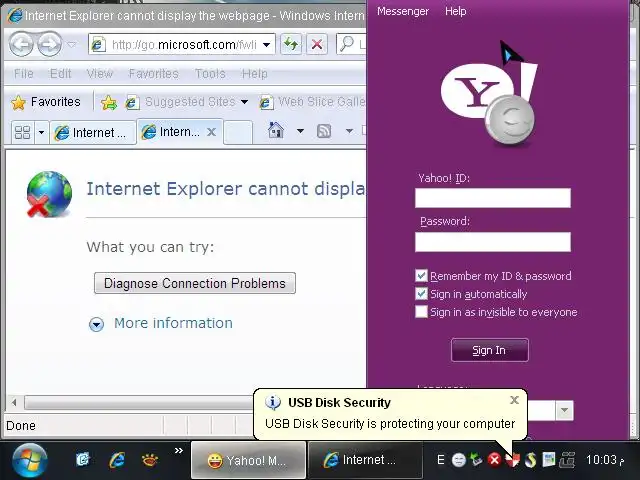Open the language dropdown in Messenger
The height and width of the screenshot is (480, 640).
(x=564, y=410)
